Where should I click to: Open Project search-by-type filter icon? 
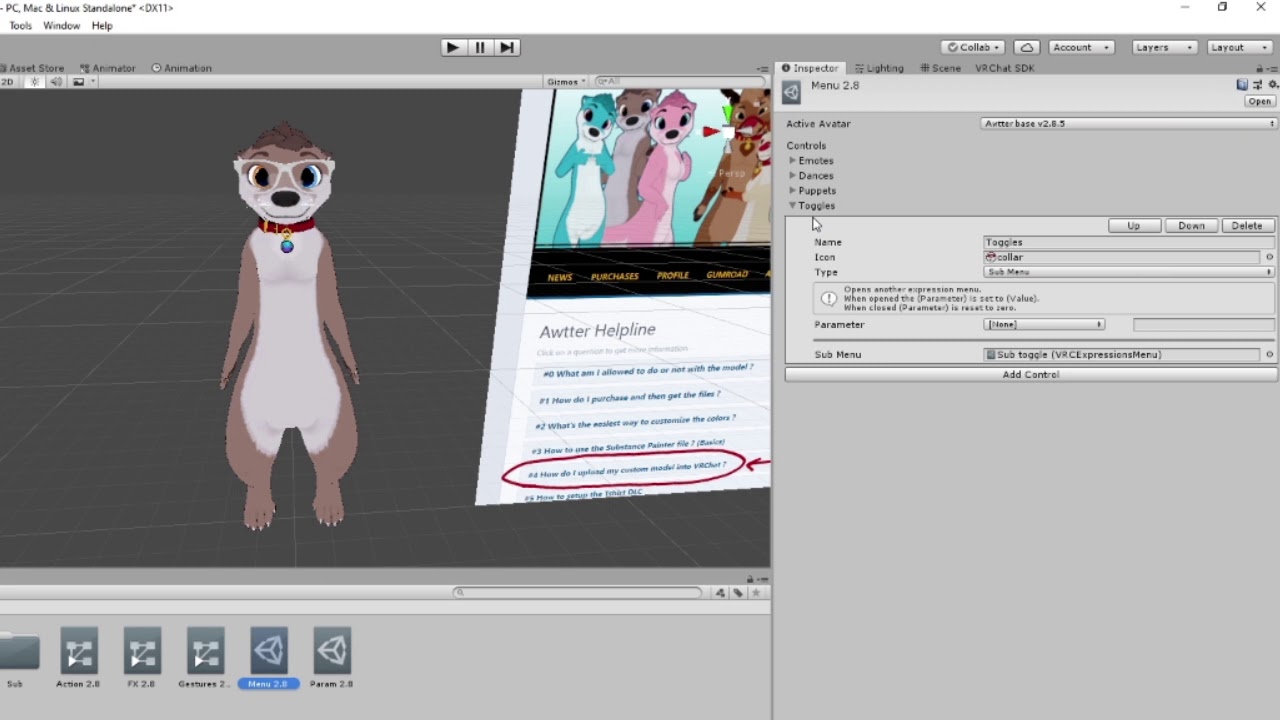tap(720, 592)
